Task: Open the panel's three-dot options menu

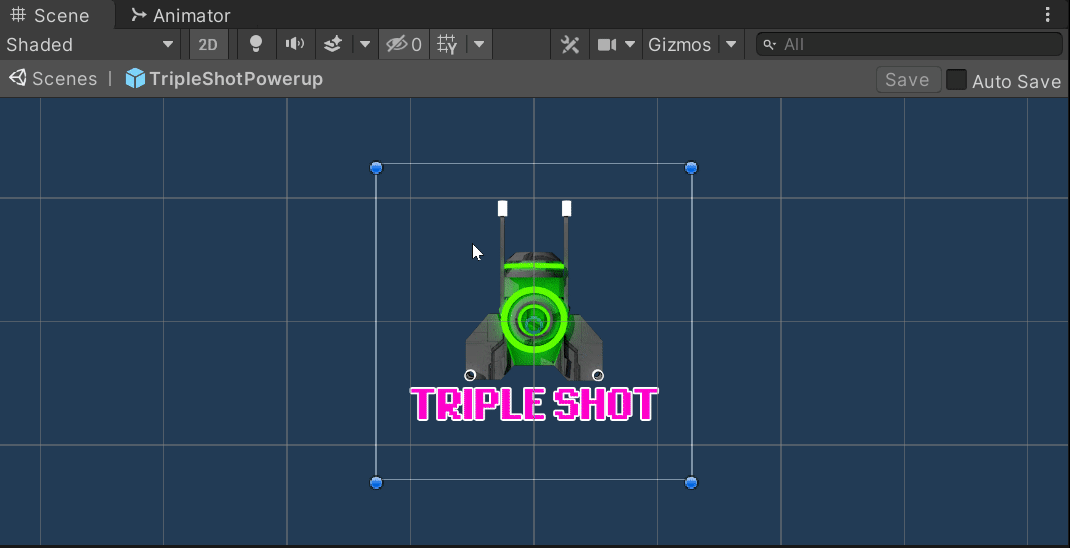Action: coord(1047,15)
